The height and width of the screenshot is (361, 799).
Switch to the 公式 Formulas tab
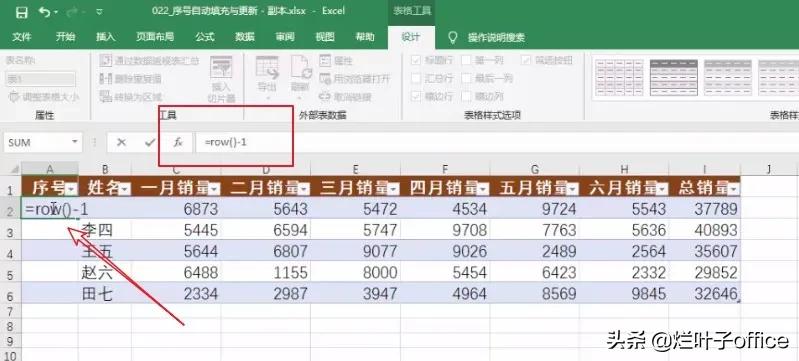(x=204, y=37)
